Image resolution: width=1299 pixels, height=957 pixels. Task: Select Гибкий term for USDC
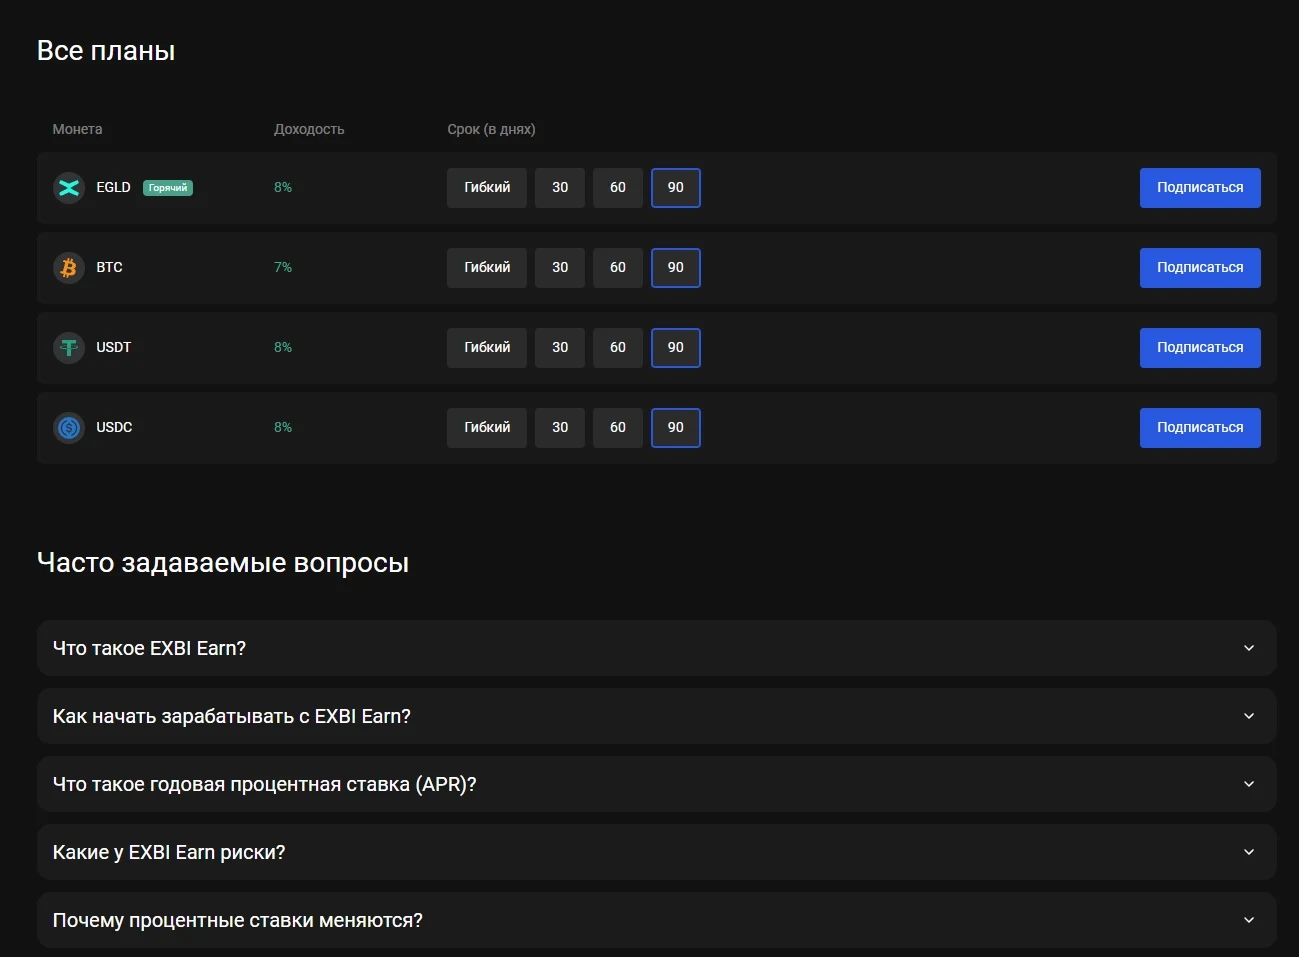click(487, 428)
